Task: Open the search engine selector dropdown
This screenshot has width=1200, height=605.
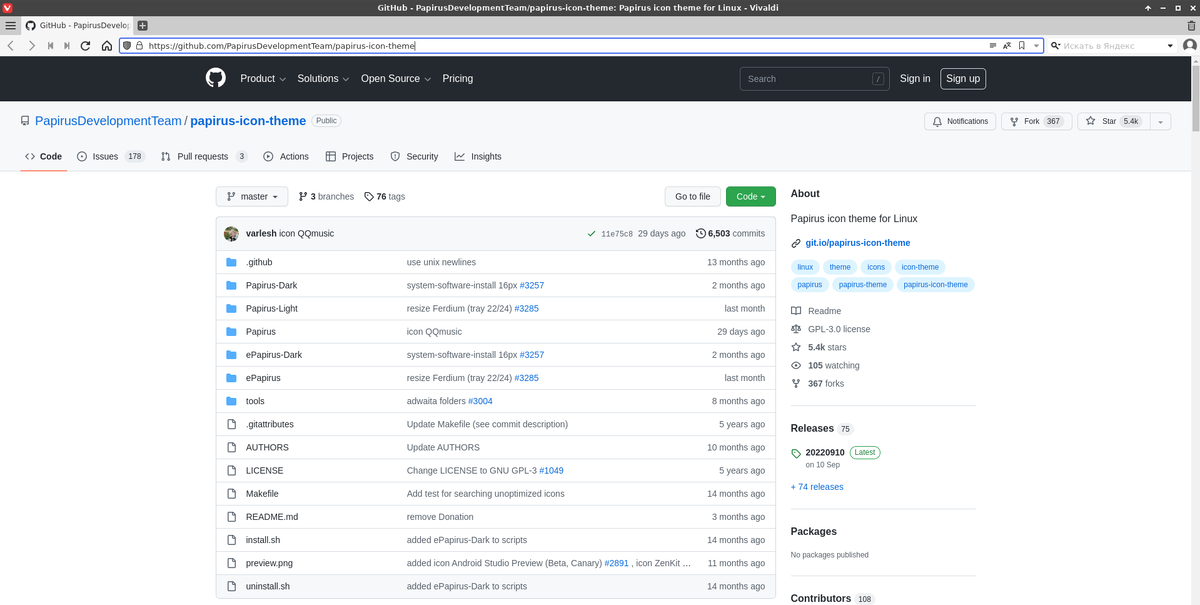Action: coord(1055,45)
